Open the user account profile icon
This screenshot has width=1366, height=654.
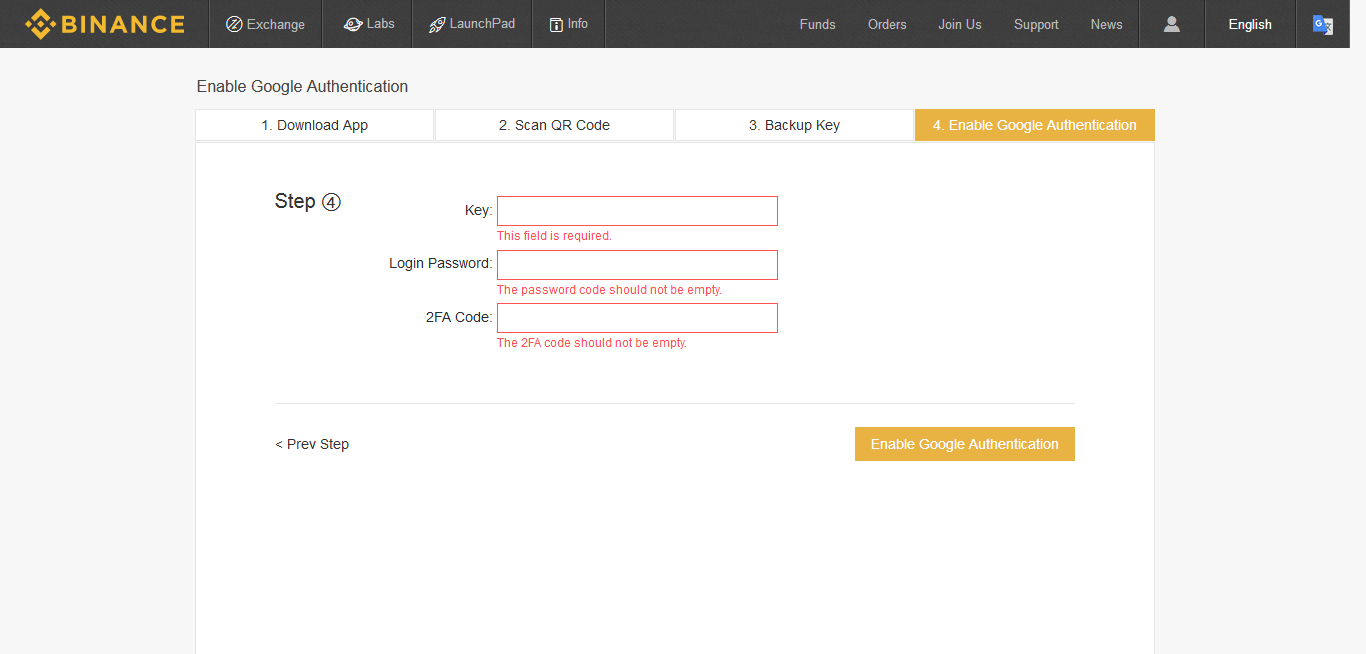coord(1172,24)
